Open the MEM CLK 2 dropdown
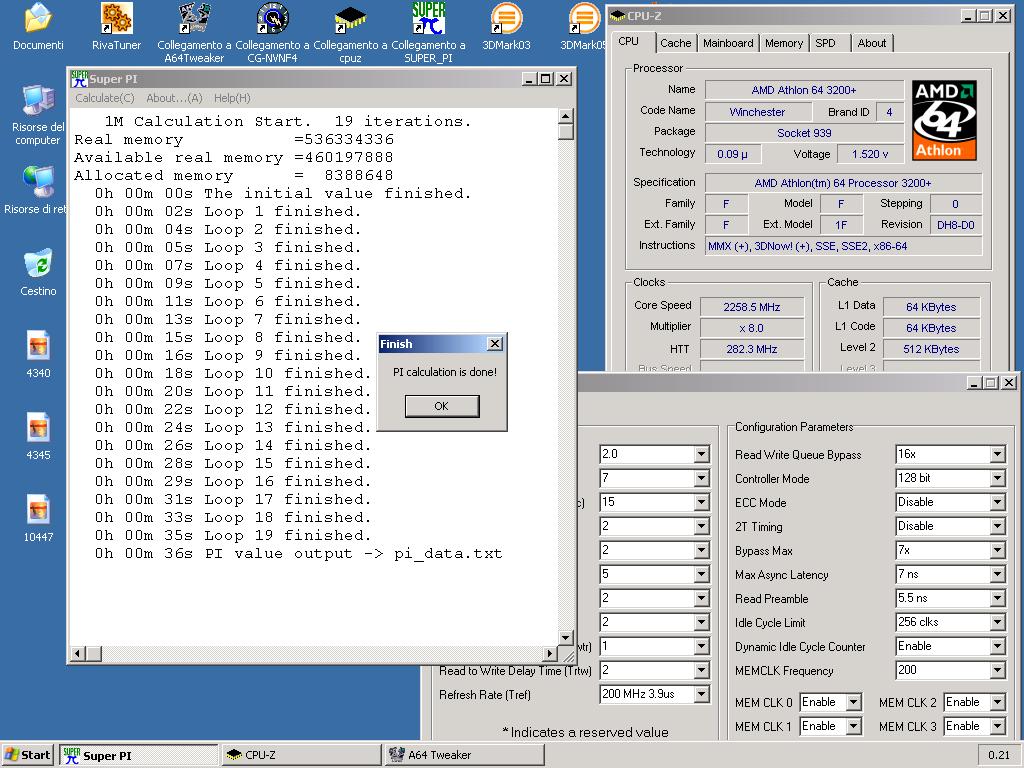The height and width of the screenshot is (768, 1024). click(997, 703)
